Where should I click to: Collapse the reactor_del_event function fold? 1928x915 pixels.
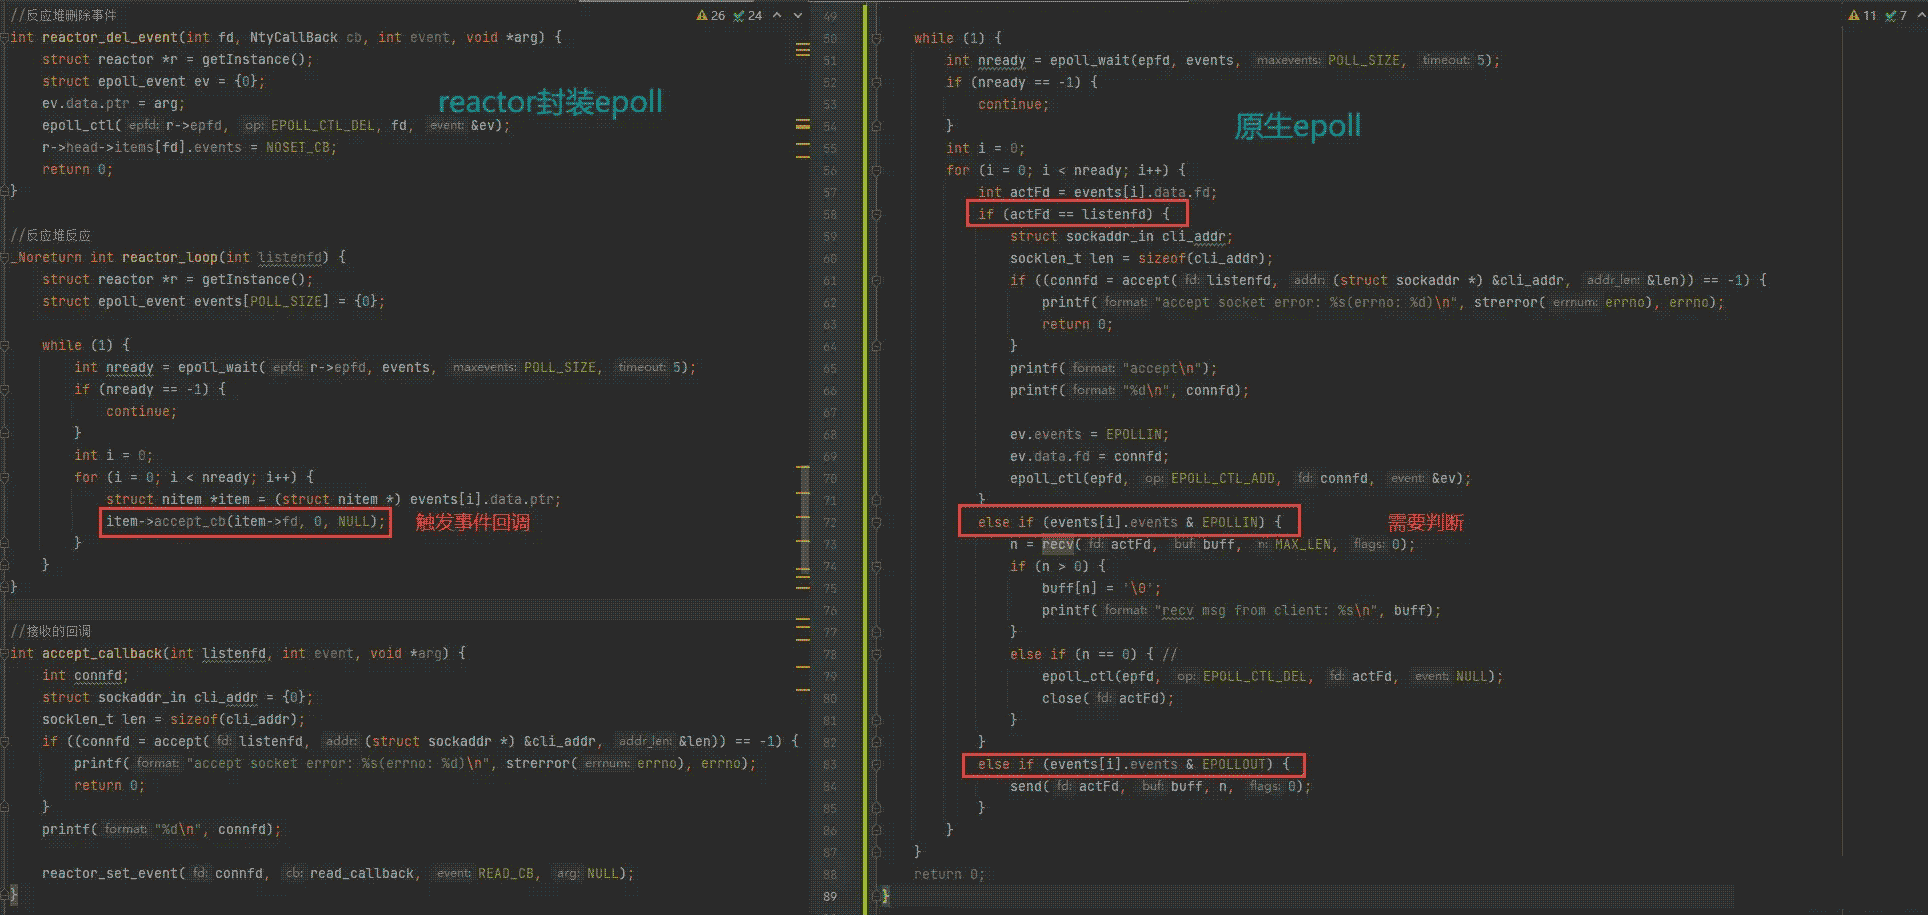(5, 37)
